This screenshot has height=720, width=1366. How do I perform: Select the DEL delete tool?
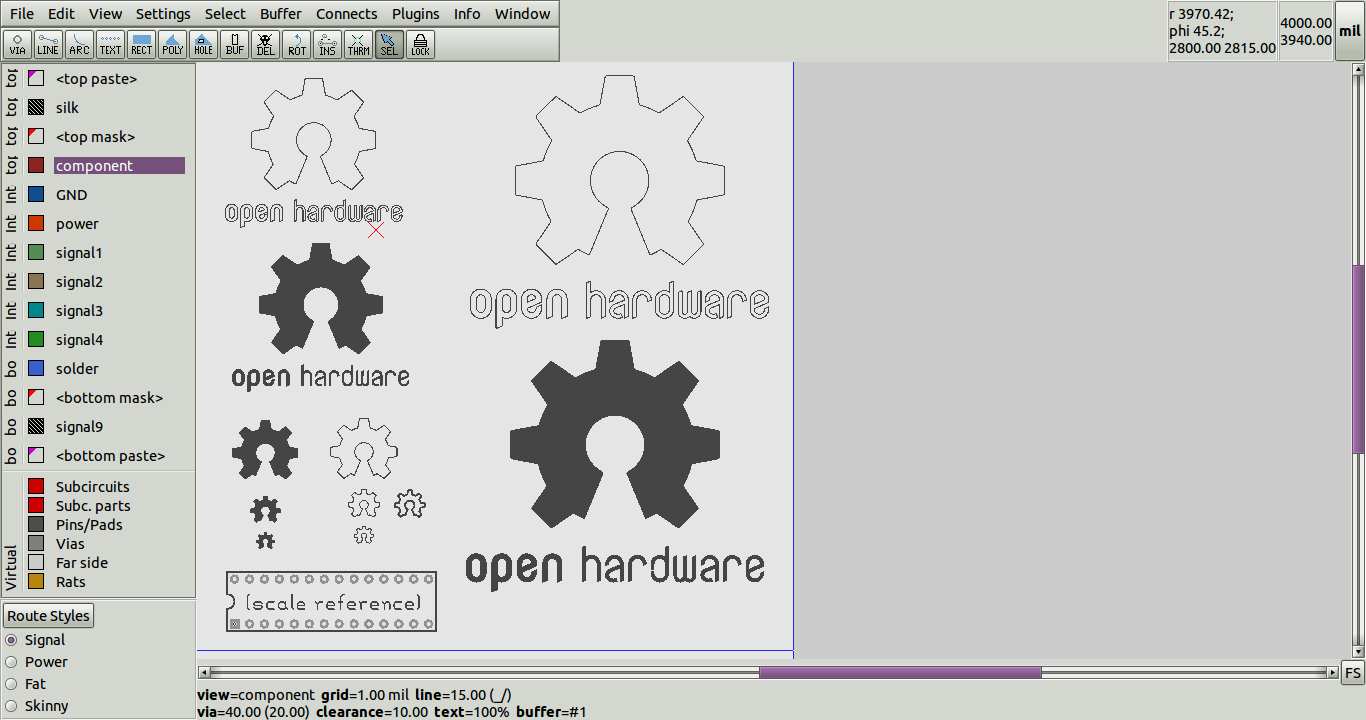point(265,44)
